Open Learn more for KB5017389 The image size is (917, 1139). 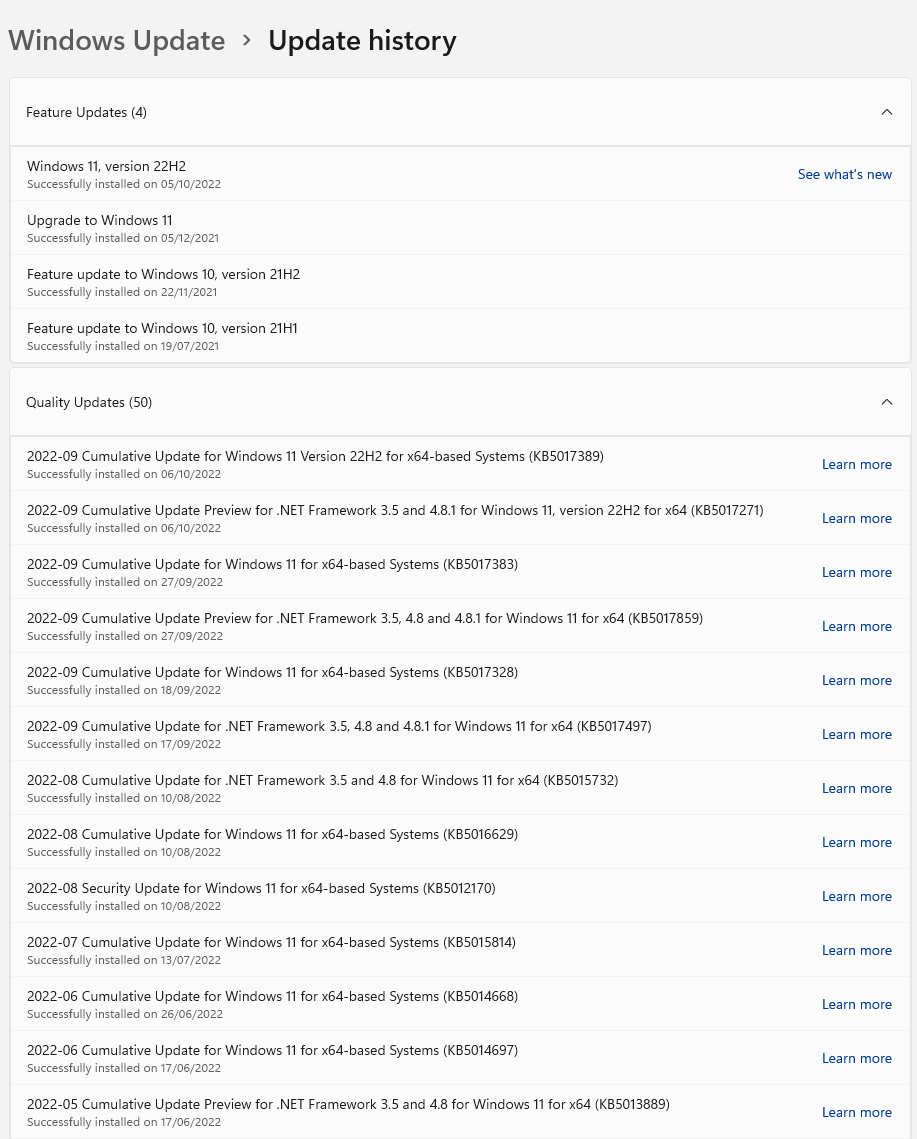point(856,463)
